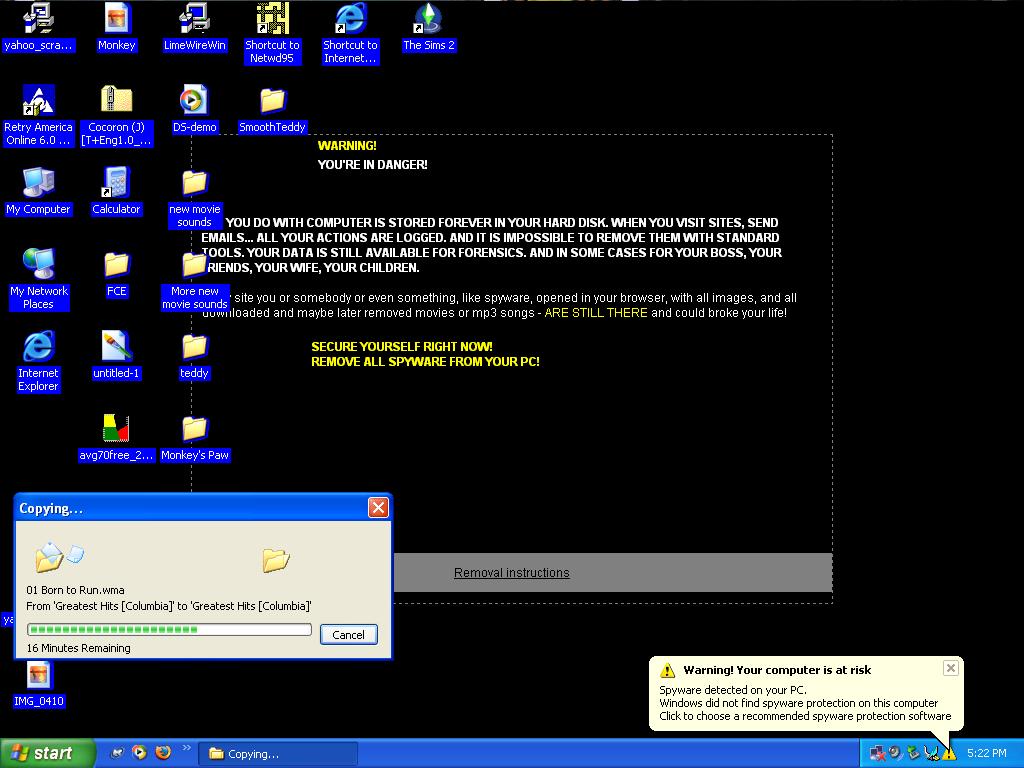Screen dimensions: 1024x768
Task: Click the disconnected network tray icon
Action: 877,754
